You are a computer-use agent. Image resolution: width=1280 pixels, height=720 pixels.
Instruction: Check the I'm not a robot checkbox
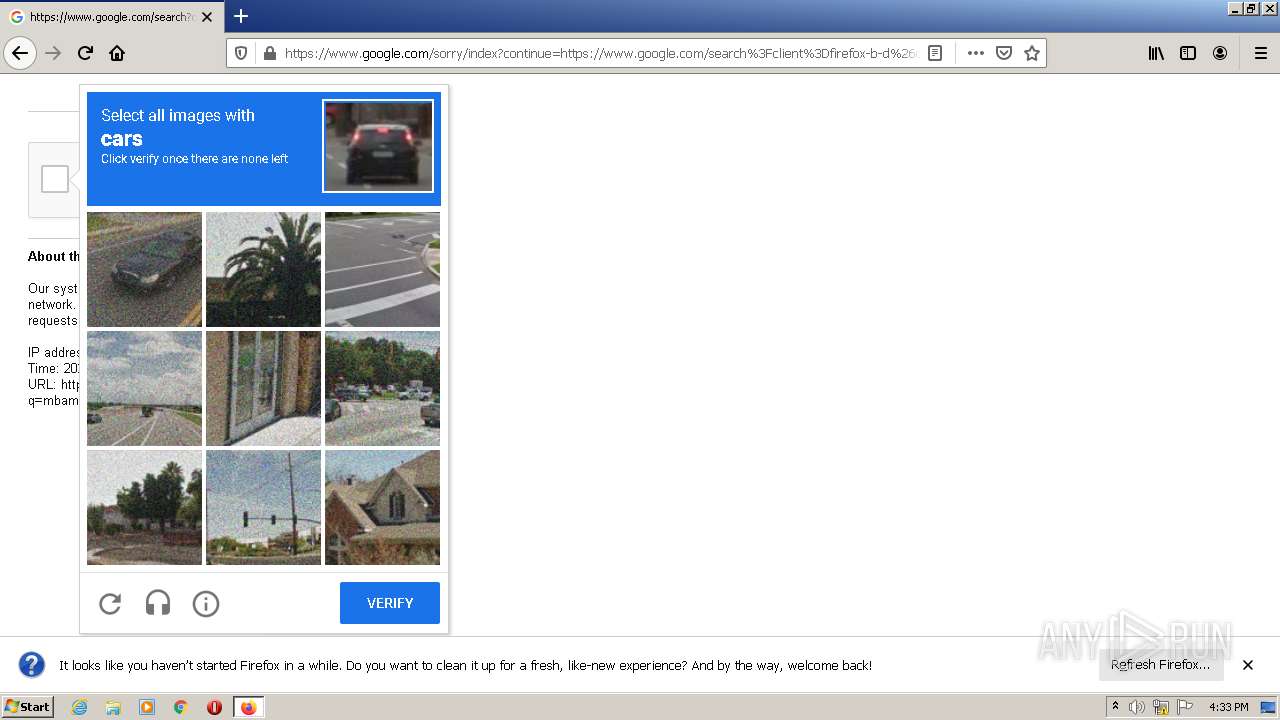pos(55,179)
